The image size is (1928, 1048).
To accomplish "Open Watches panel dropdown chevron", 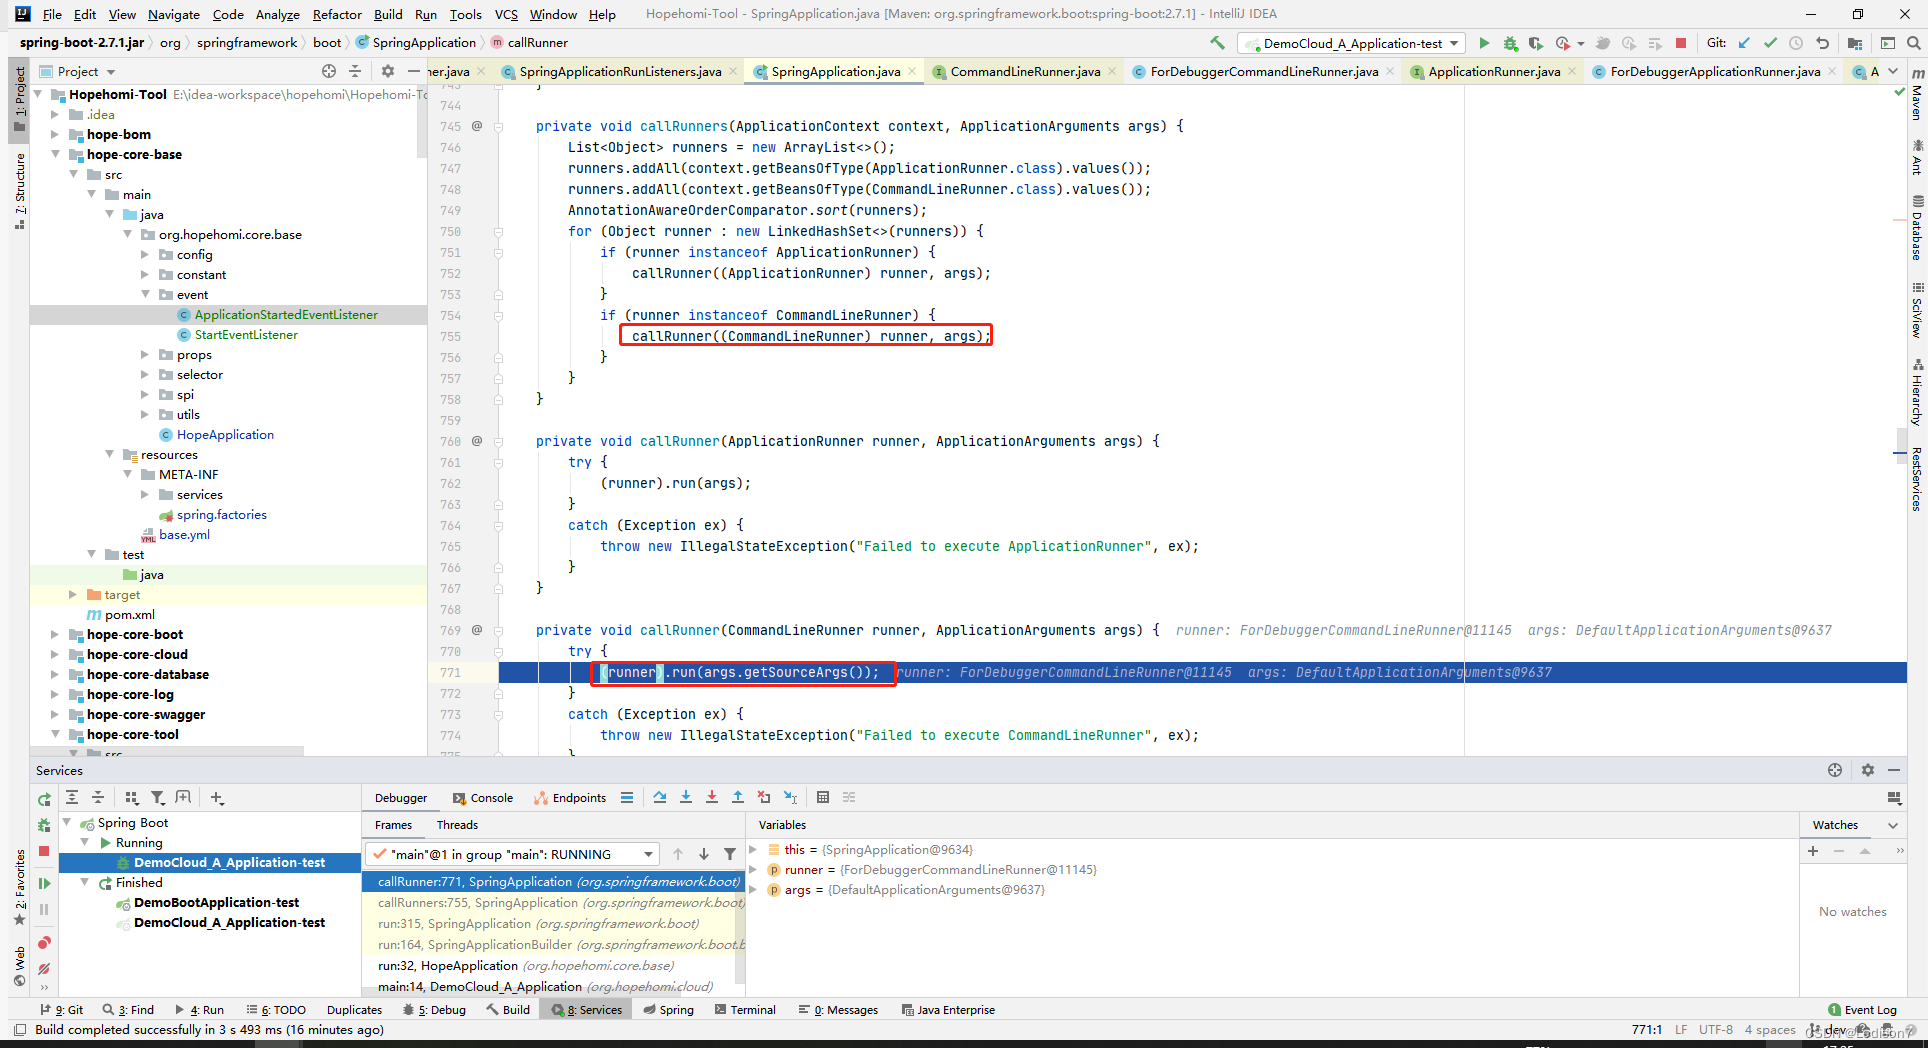I will [x=1892, y=825].
